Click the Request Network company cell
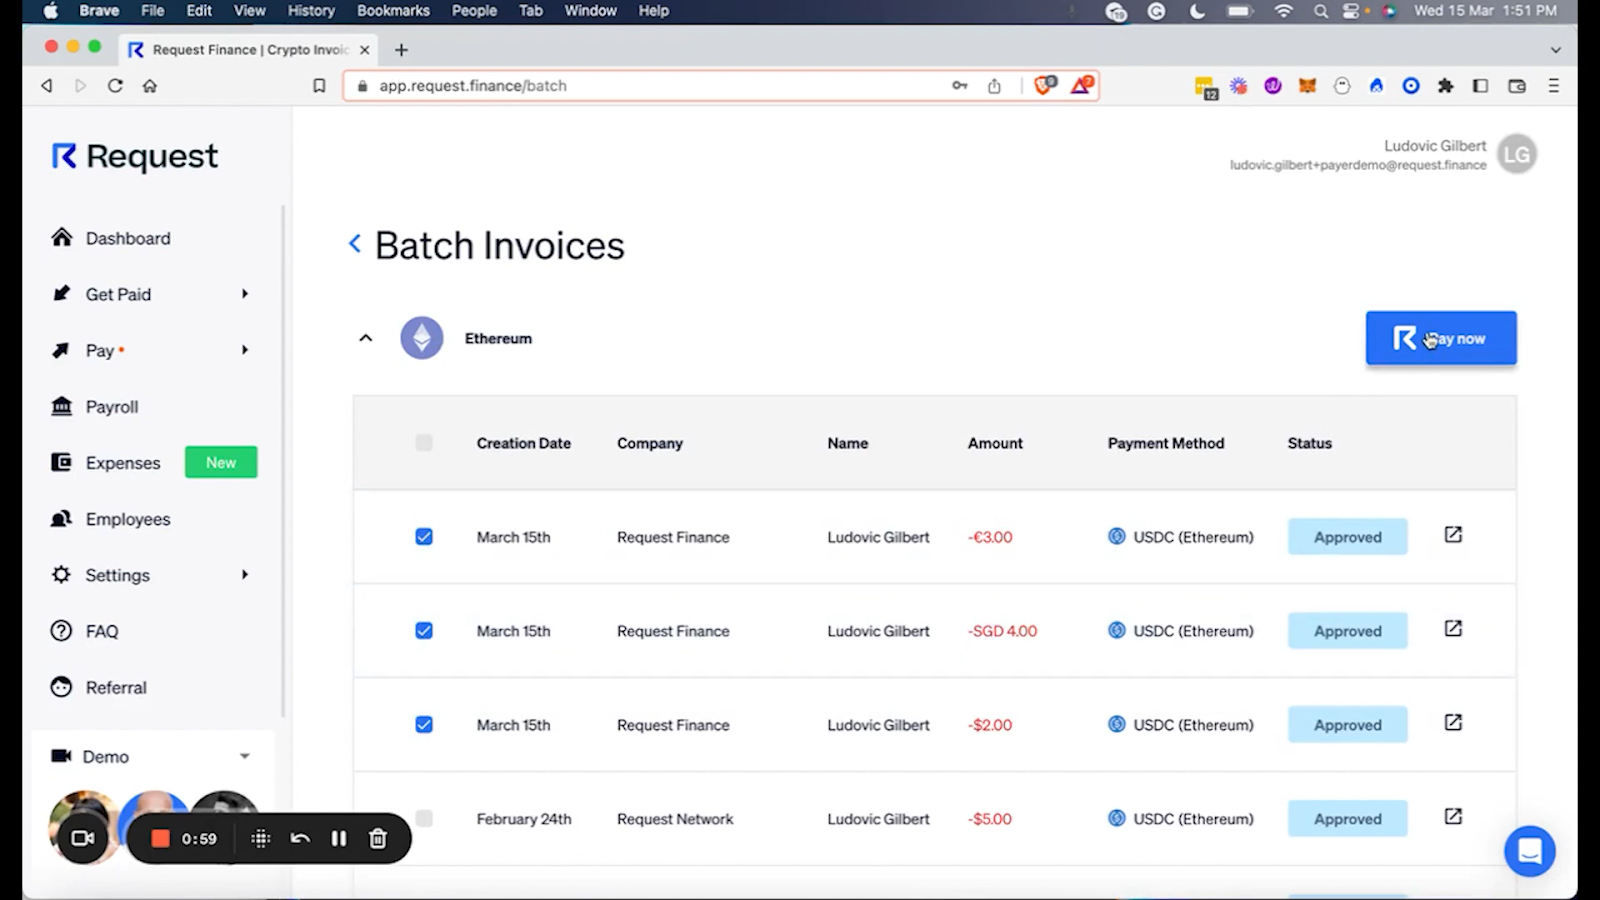This screenshot has height=900, width=1600. point(675,819)
